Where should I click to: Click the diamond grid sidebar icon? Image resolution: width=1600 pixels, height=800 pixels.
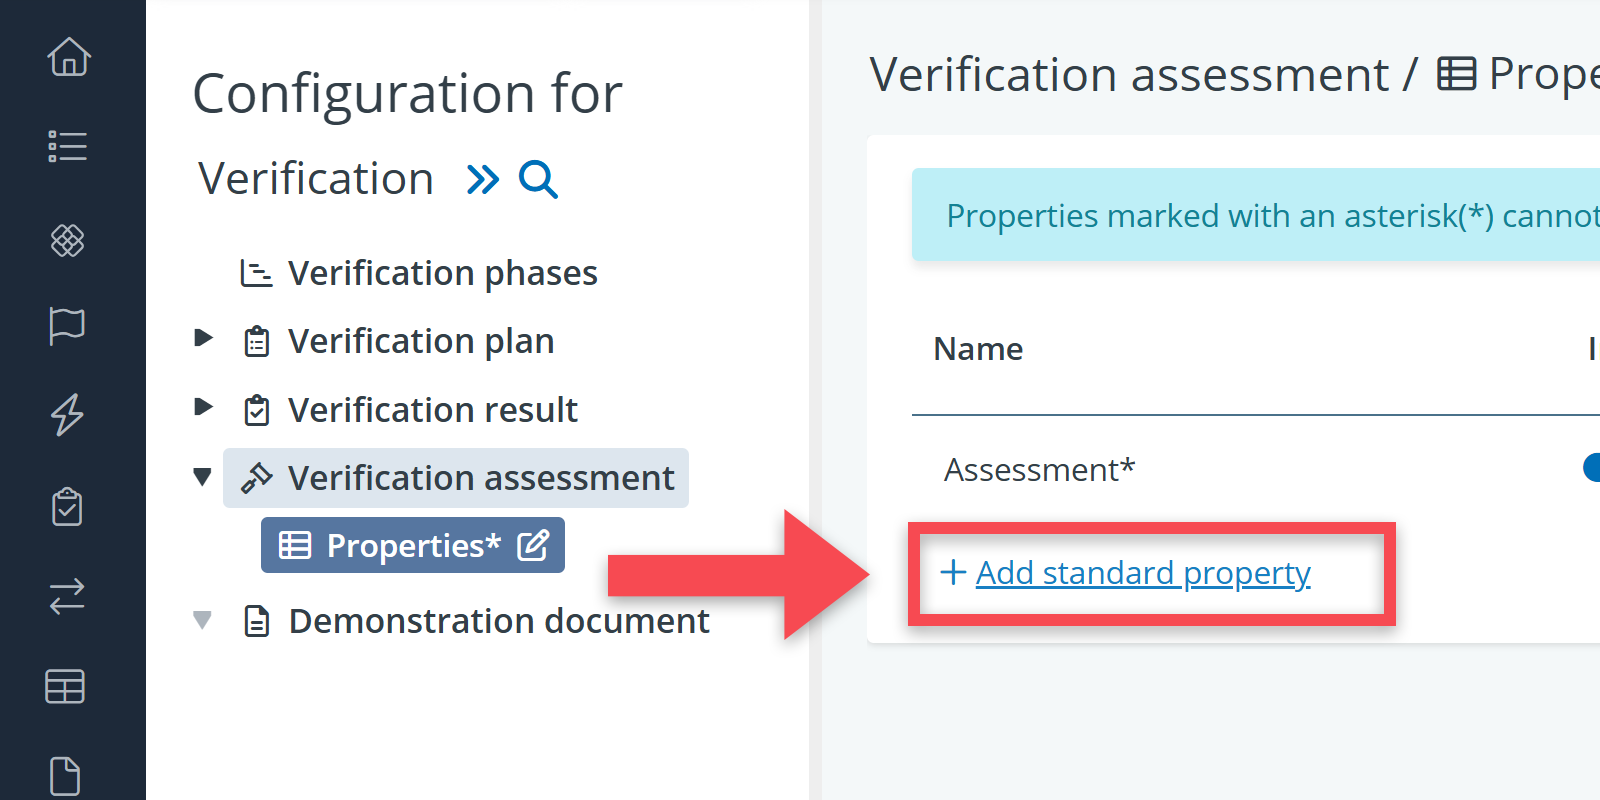click(68, 240)
